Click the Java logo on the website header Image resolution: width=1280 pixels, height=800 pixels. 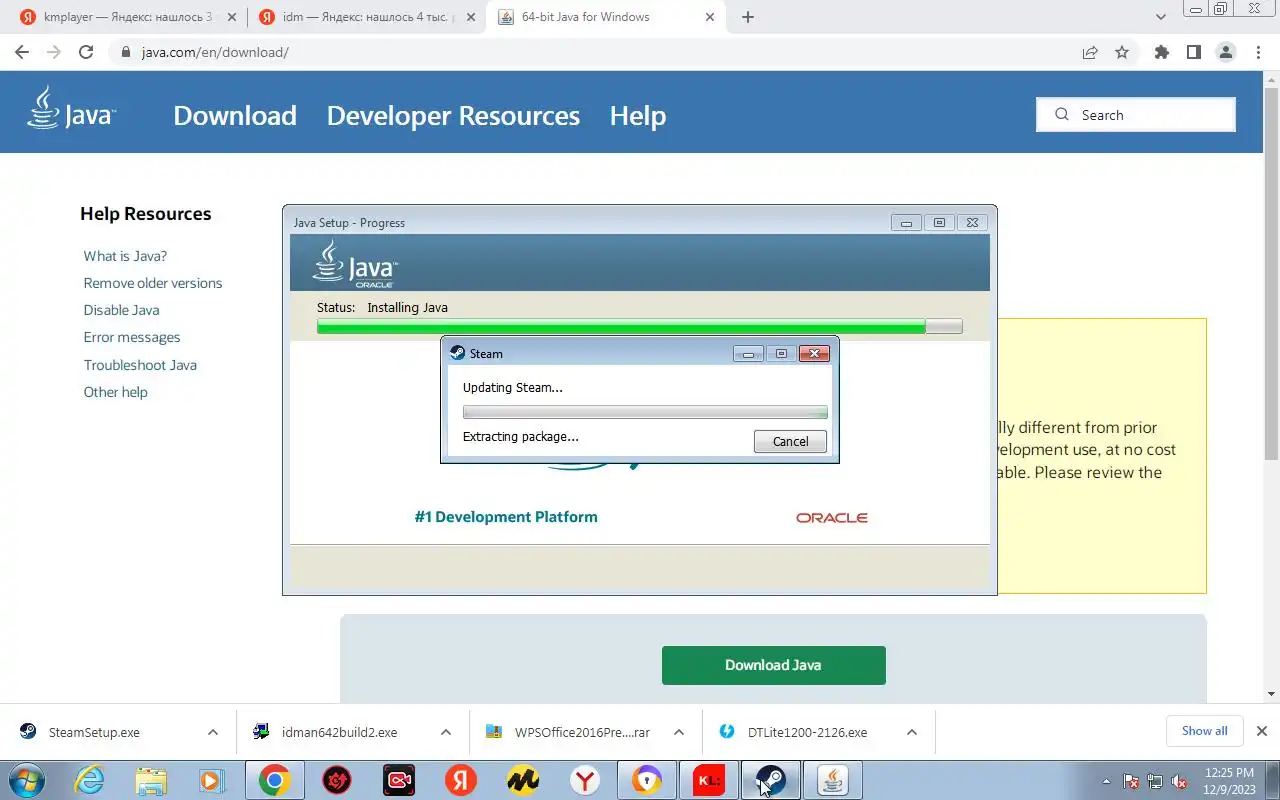71,108
